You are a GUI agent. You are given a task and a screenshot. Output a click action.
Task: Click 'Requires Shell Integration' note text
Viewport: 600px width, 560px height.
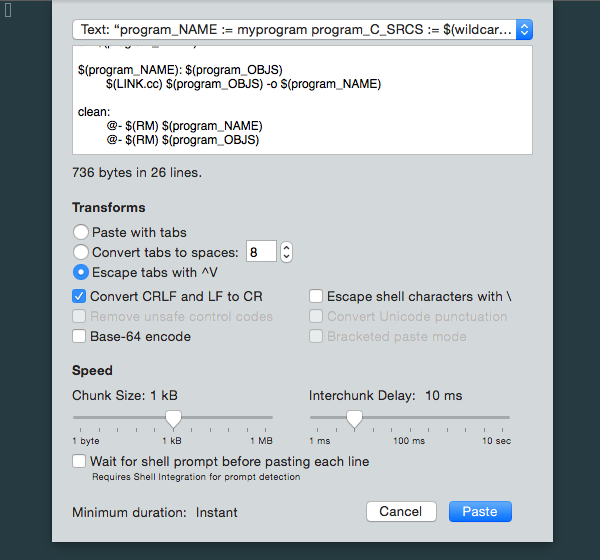coord(196,477)
